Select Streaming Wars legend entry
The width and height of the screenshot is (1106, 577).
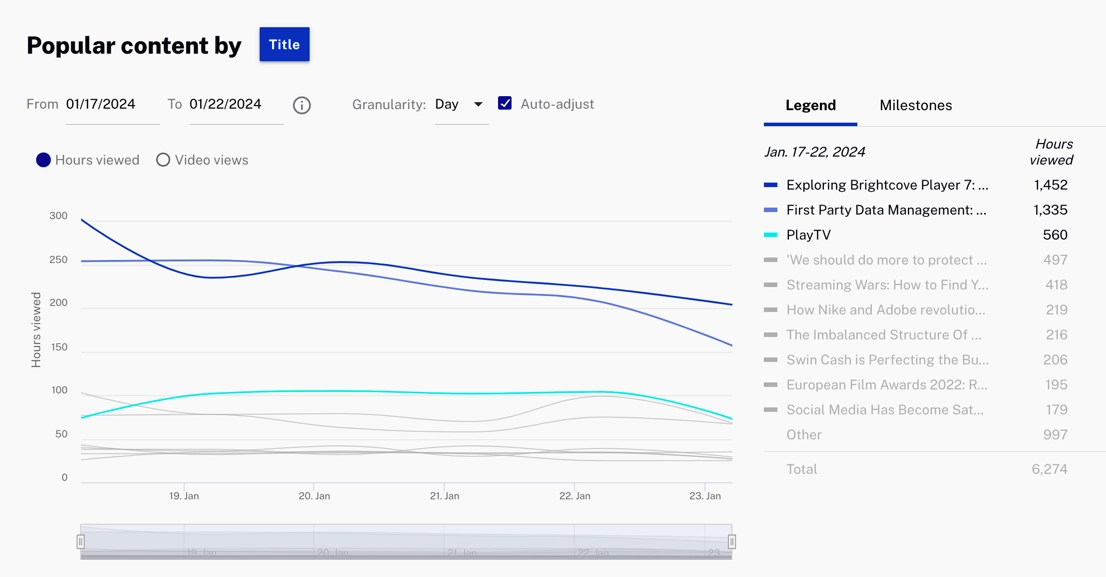point(886,285)
